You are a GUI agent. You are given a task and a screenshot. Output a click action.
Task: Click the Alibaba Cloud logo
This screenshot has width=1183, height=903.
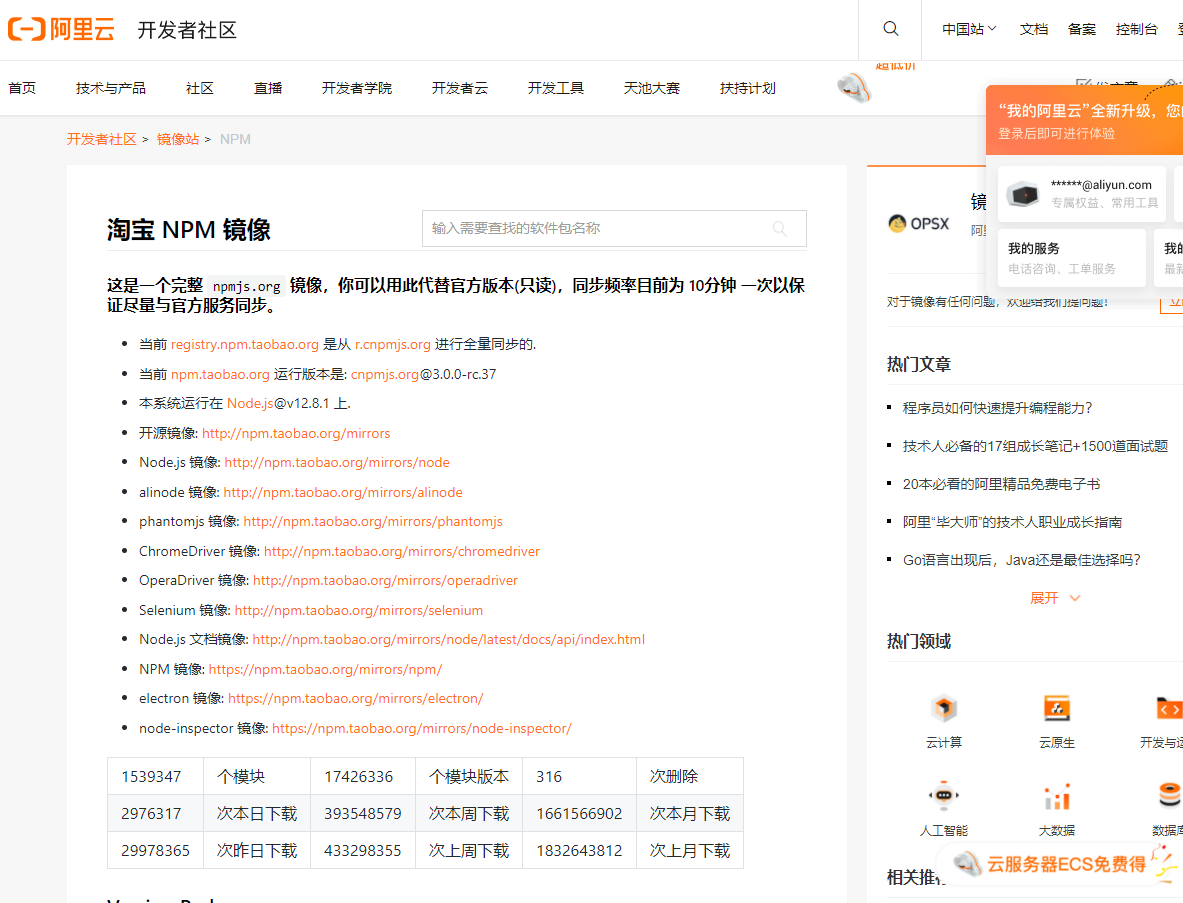(x=62, y=29)
